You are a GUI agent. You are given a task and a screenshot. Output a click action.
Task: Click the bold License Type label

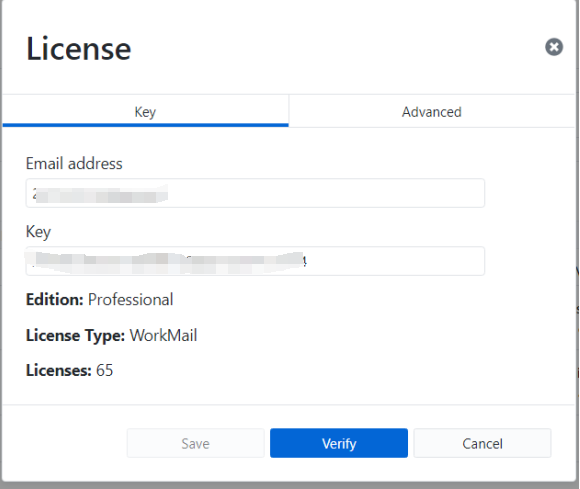[75, 335]
